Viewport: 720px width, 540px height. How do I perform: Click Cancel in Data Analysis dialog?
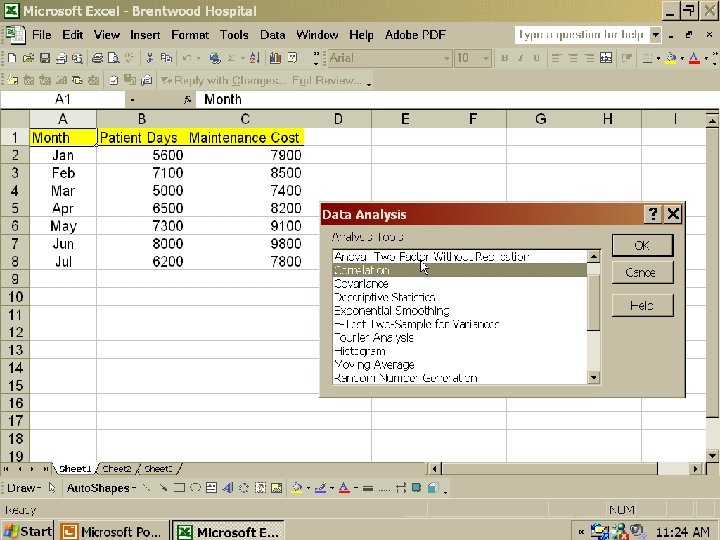click(642, 273)
